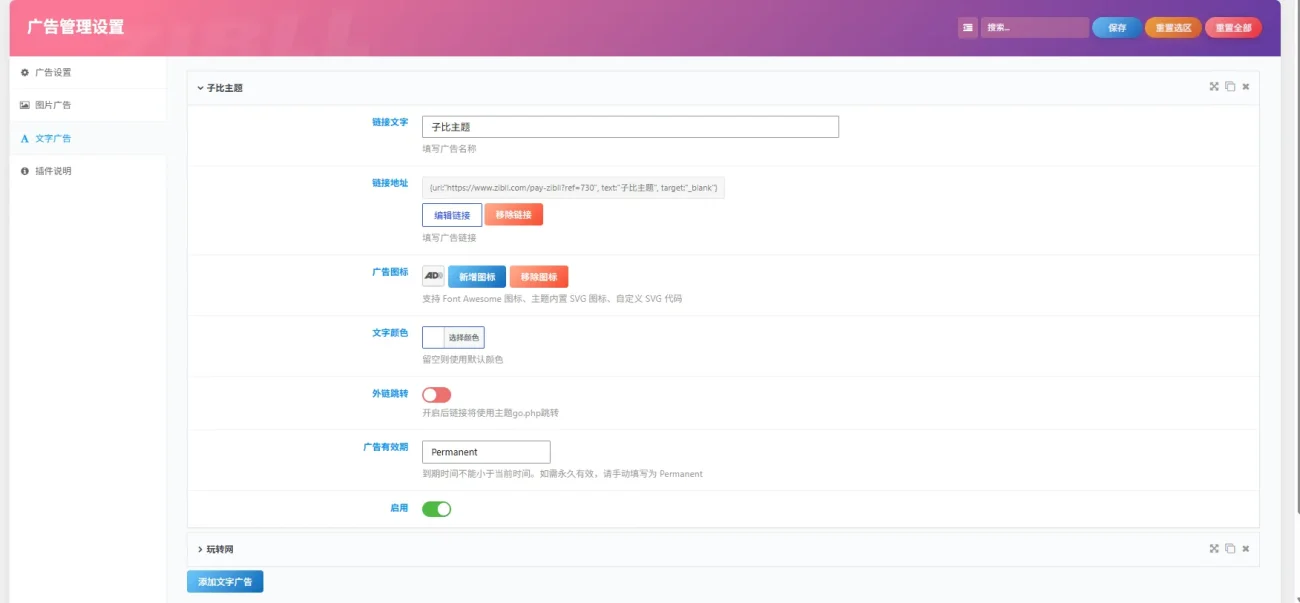Expand the 玩转网 accordion section
This screenshot has height=603, width=1300.
tap(216, 549)
